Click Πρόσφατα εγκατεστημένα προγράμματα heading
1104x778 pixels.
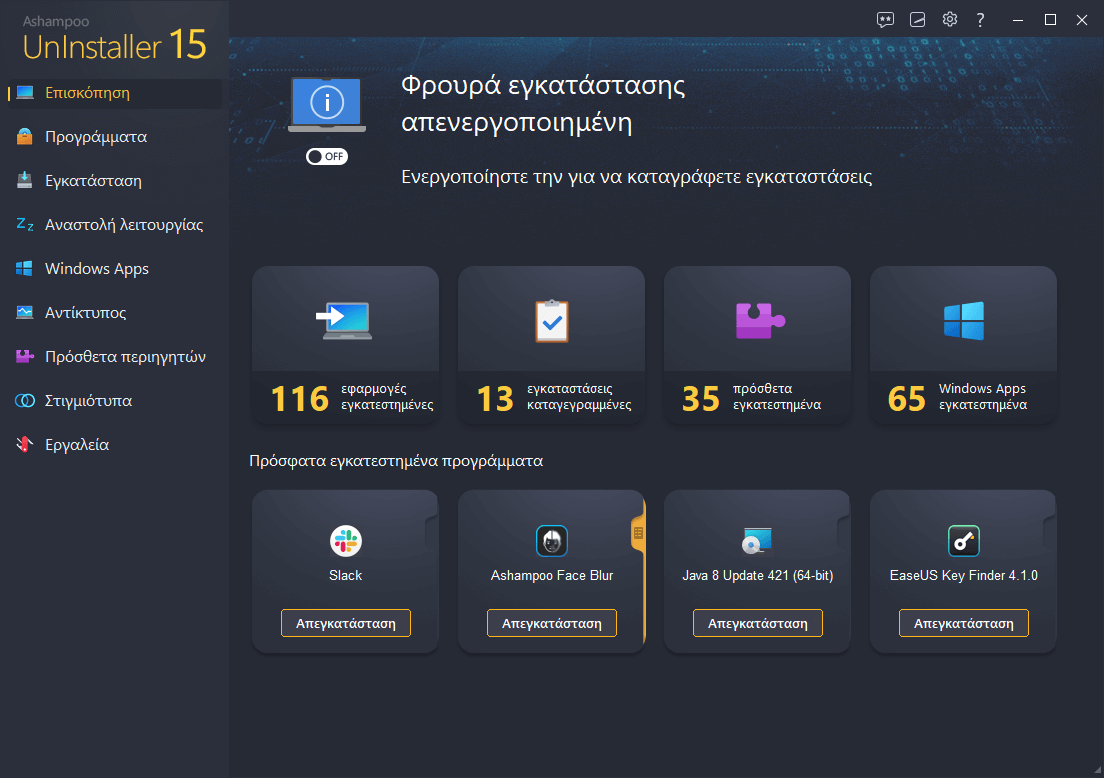(x=396, y=461)
